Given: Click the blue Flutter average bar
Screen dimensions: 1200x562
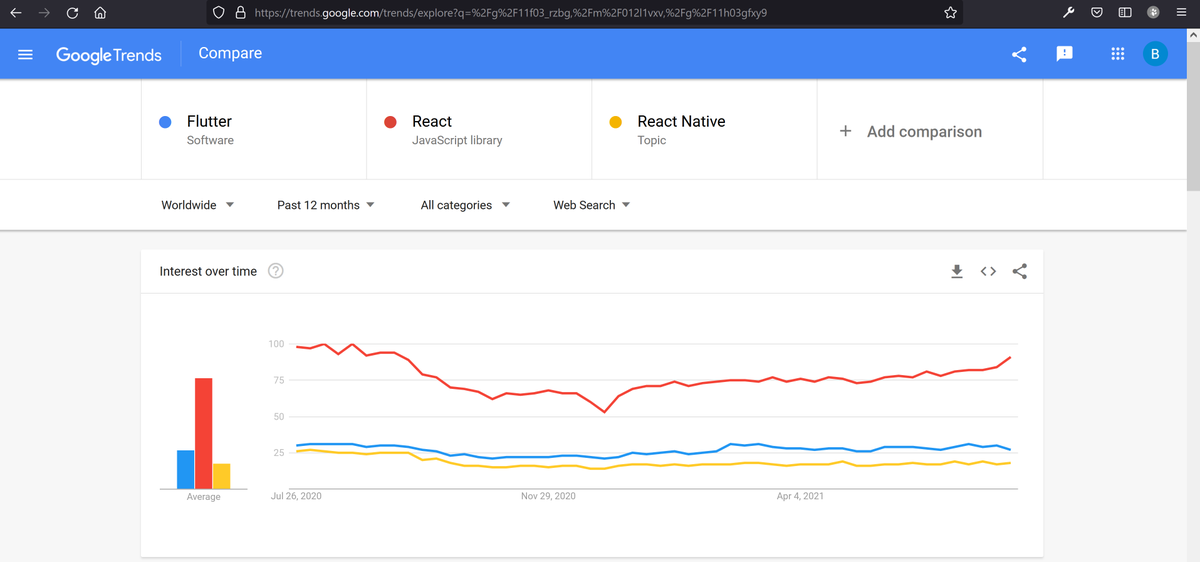Looking at the screenshot, I should [x=185, y=469].
